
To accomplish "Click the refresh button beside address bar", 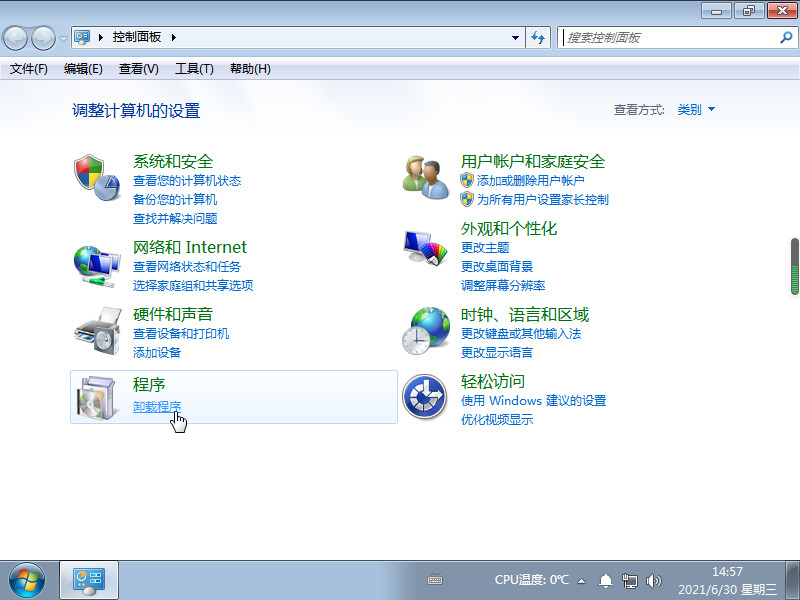I will pyautogui.click(x=538, y=38).
